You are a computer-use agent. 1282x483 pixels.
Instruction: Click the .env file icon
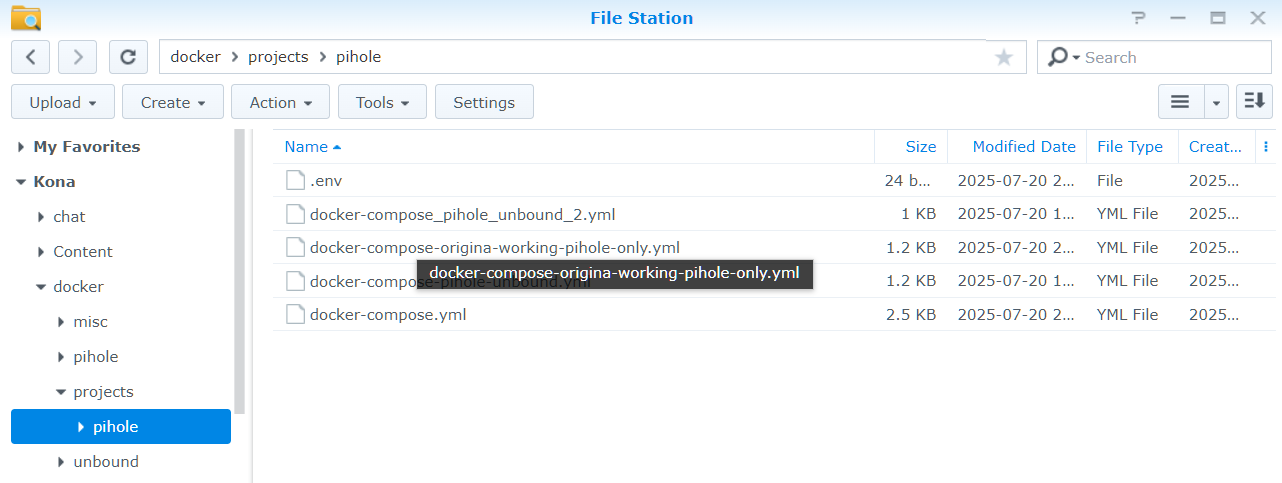pos(295,181)
